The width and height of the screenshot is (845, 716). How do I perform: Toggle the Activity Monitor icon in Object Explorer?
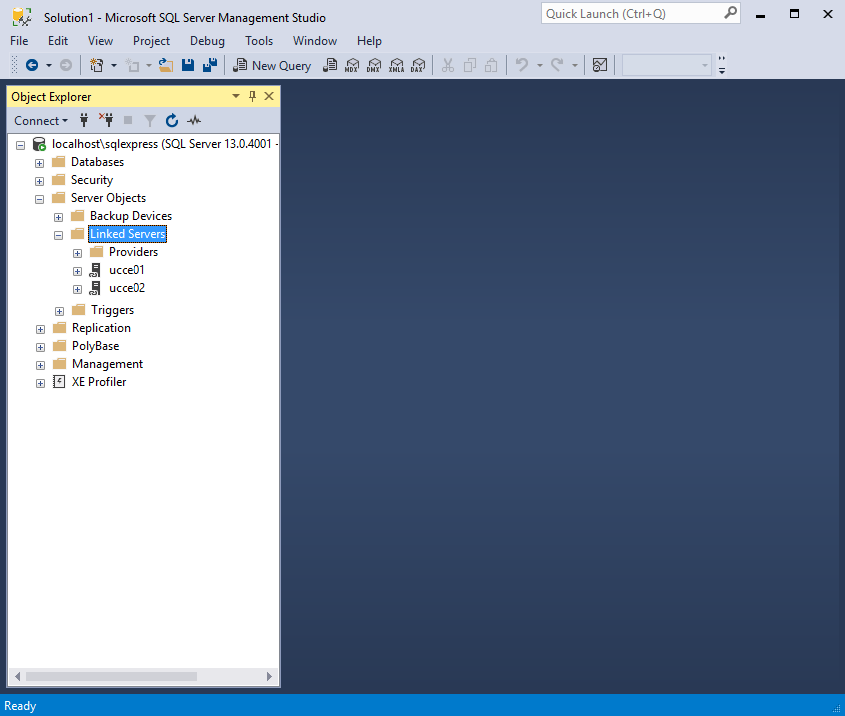(x=194, y=120)
